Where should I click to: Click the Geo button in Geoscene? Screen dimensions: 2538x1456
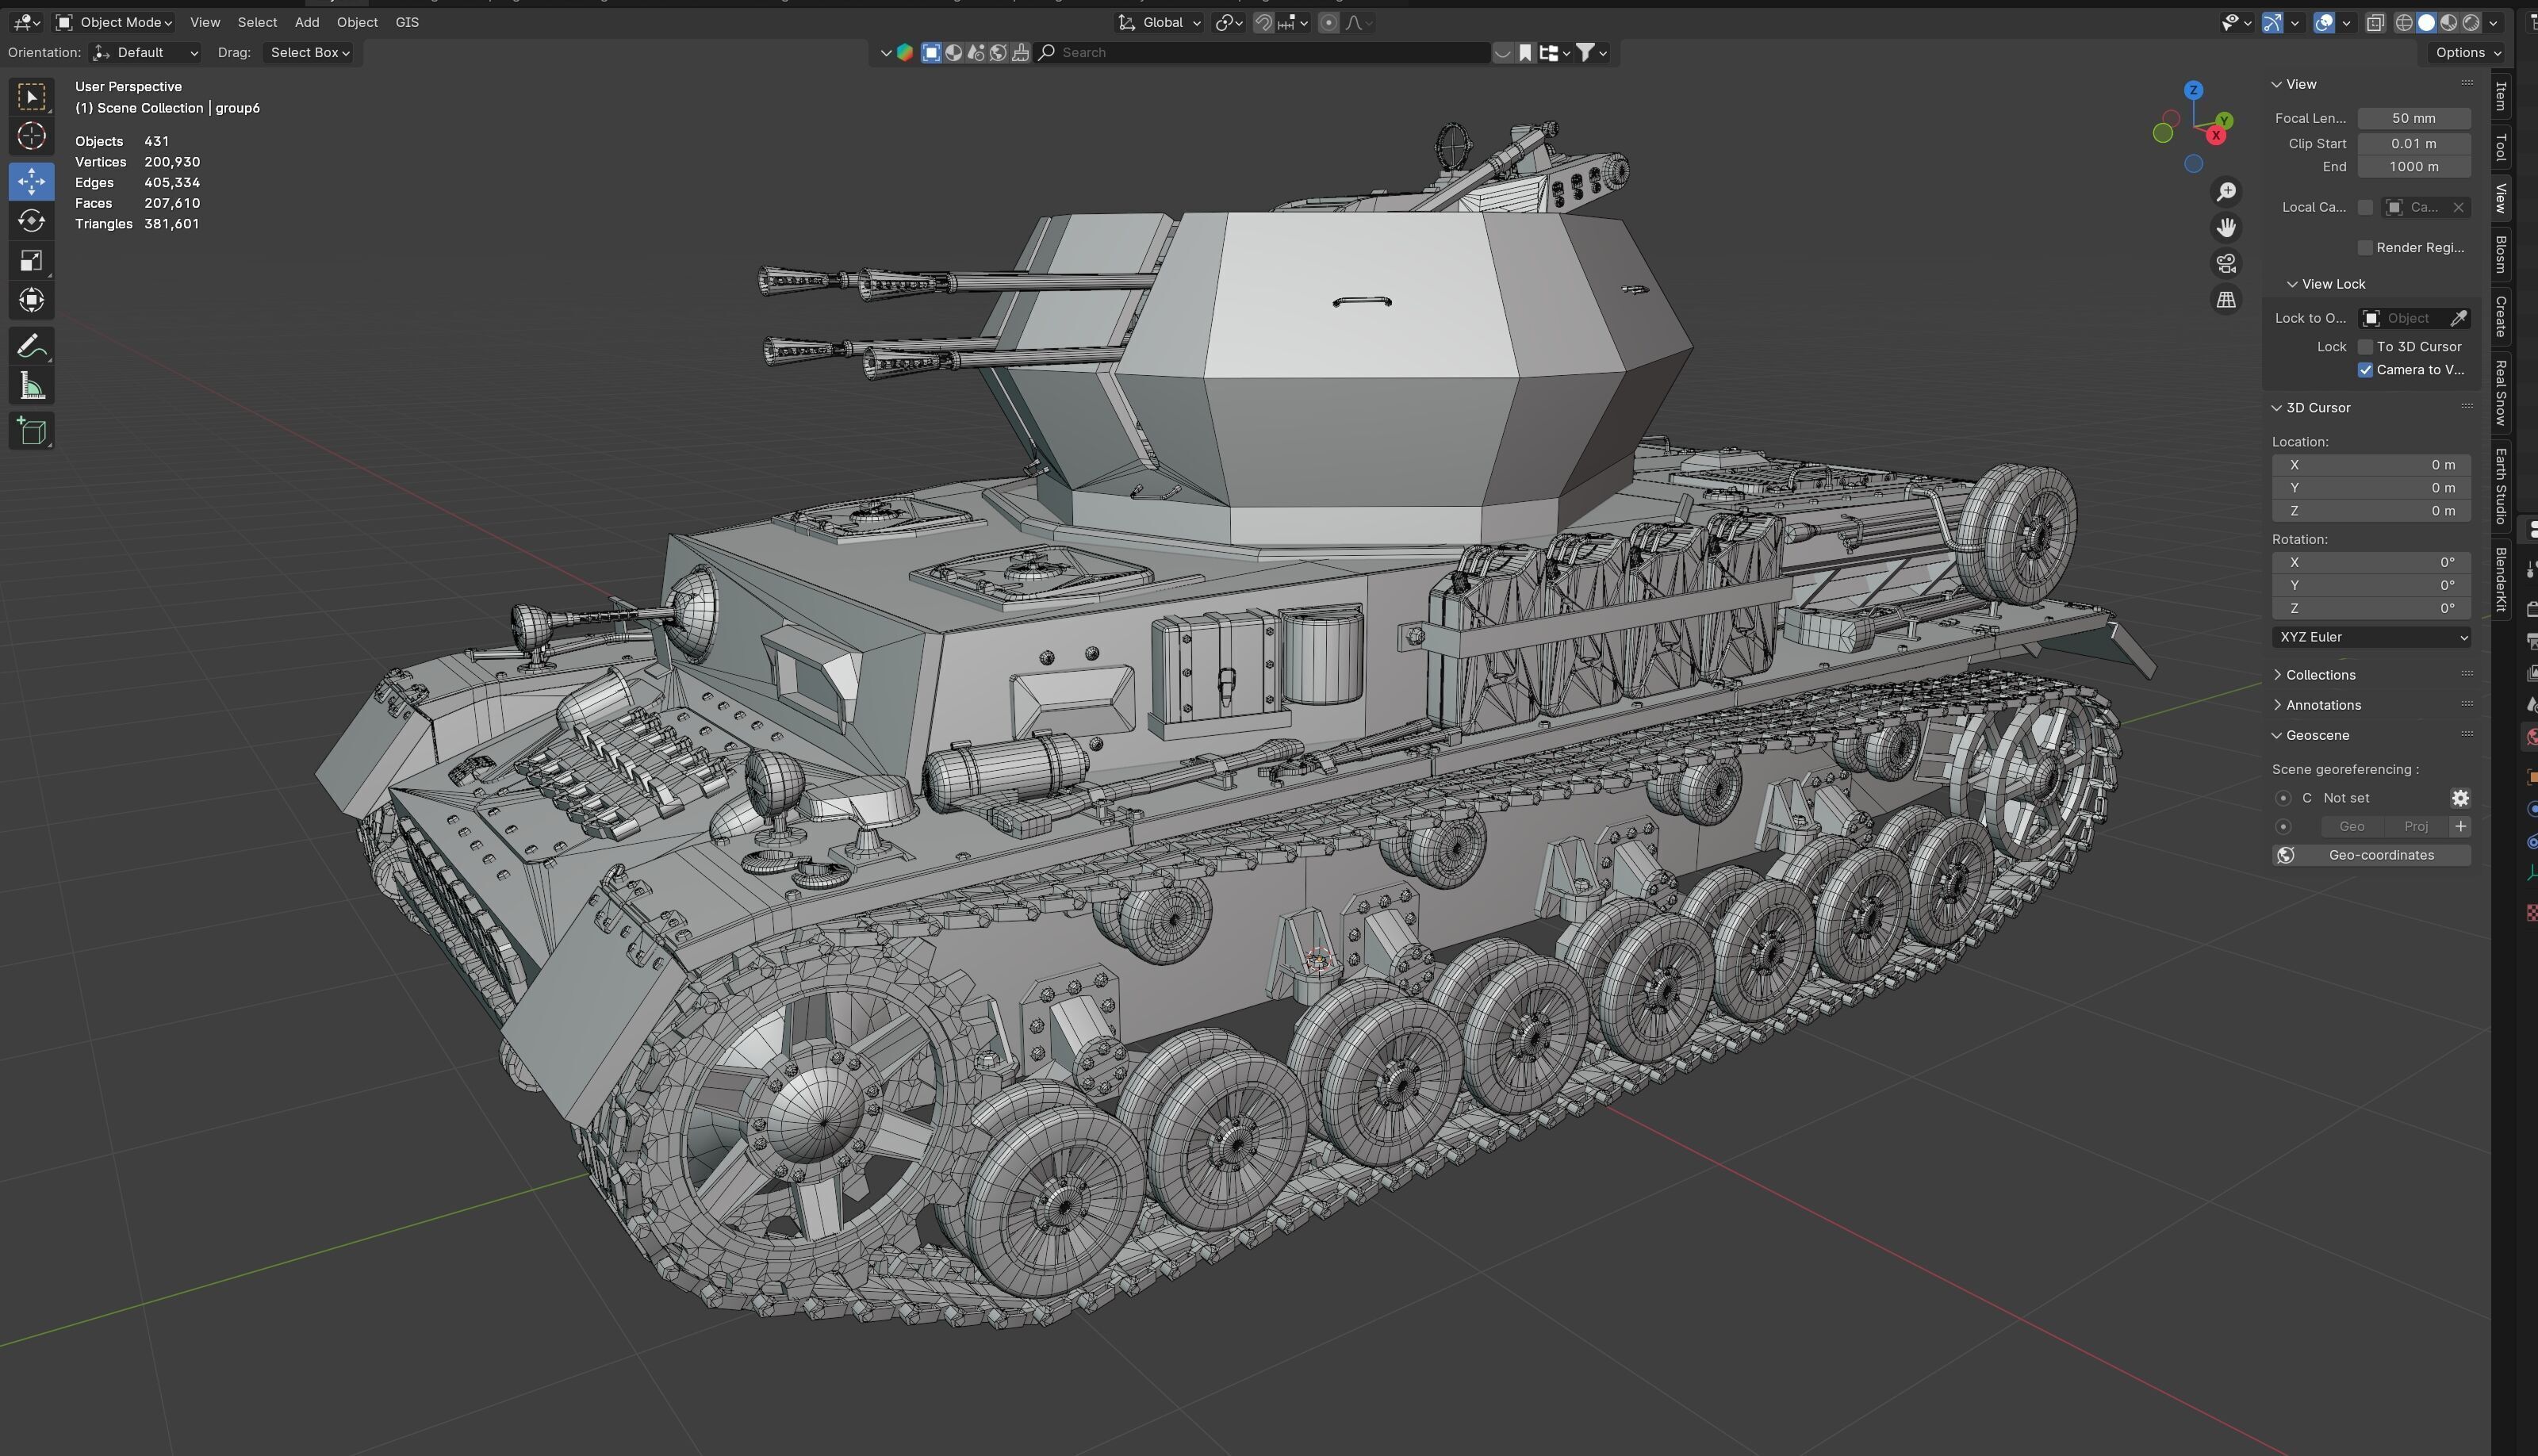pos(2352,826)
